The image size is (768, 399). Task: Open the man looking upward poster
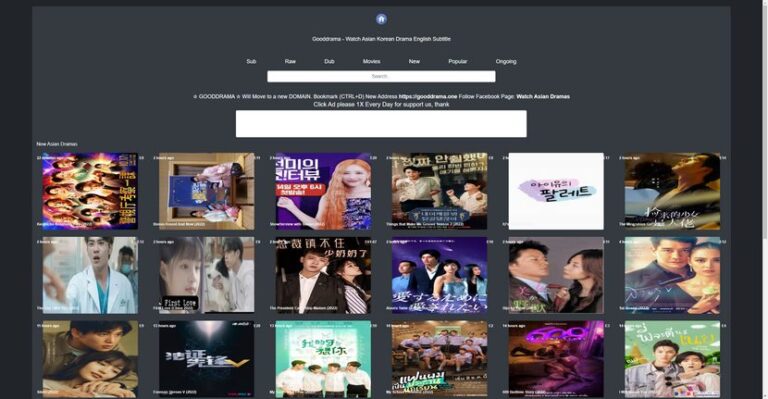[x=672, y=191]
